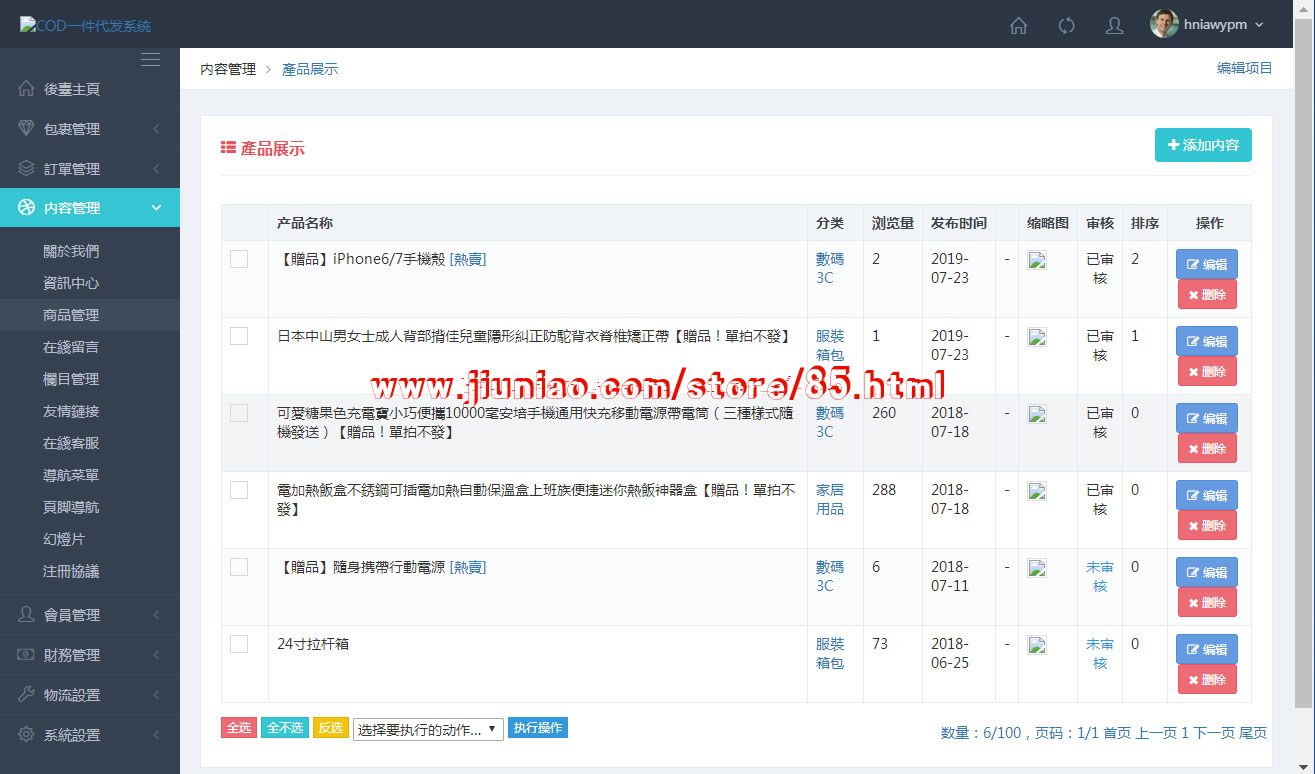
Task: Check the box for iPhone6/7手機殼 row
Action: tap(239, 259)
